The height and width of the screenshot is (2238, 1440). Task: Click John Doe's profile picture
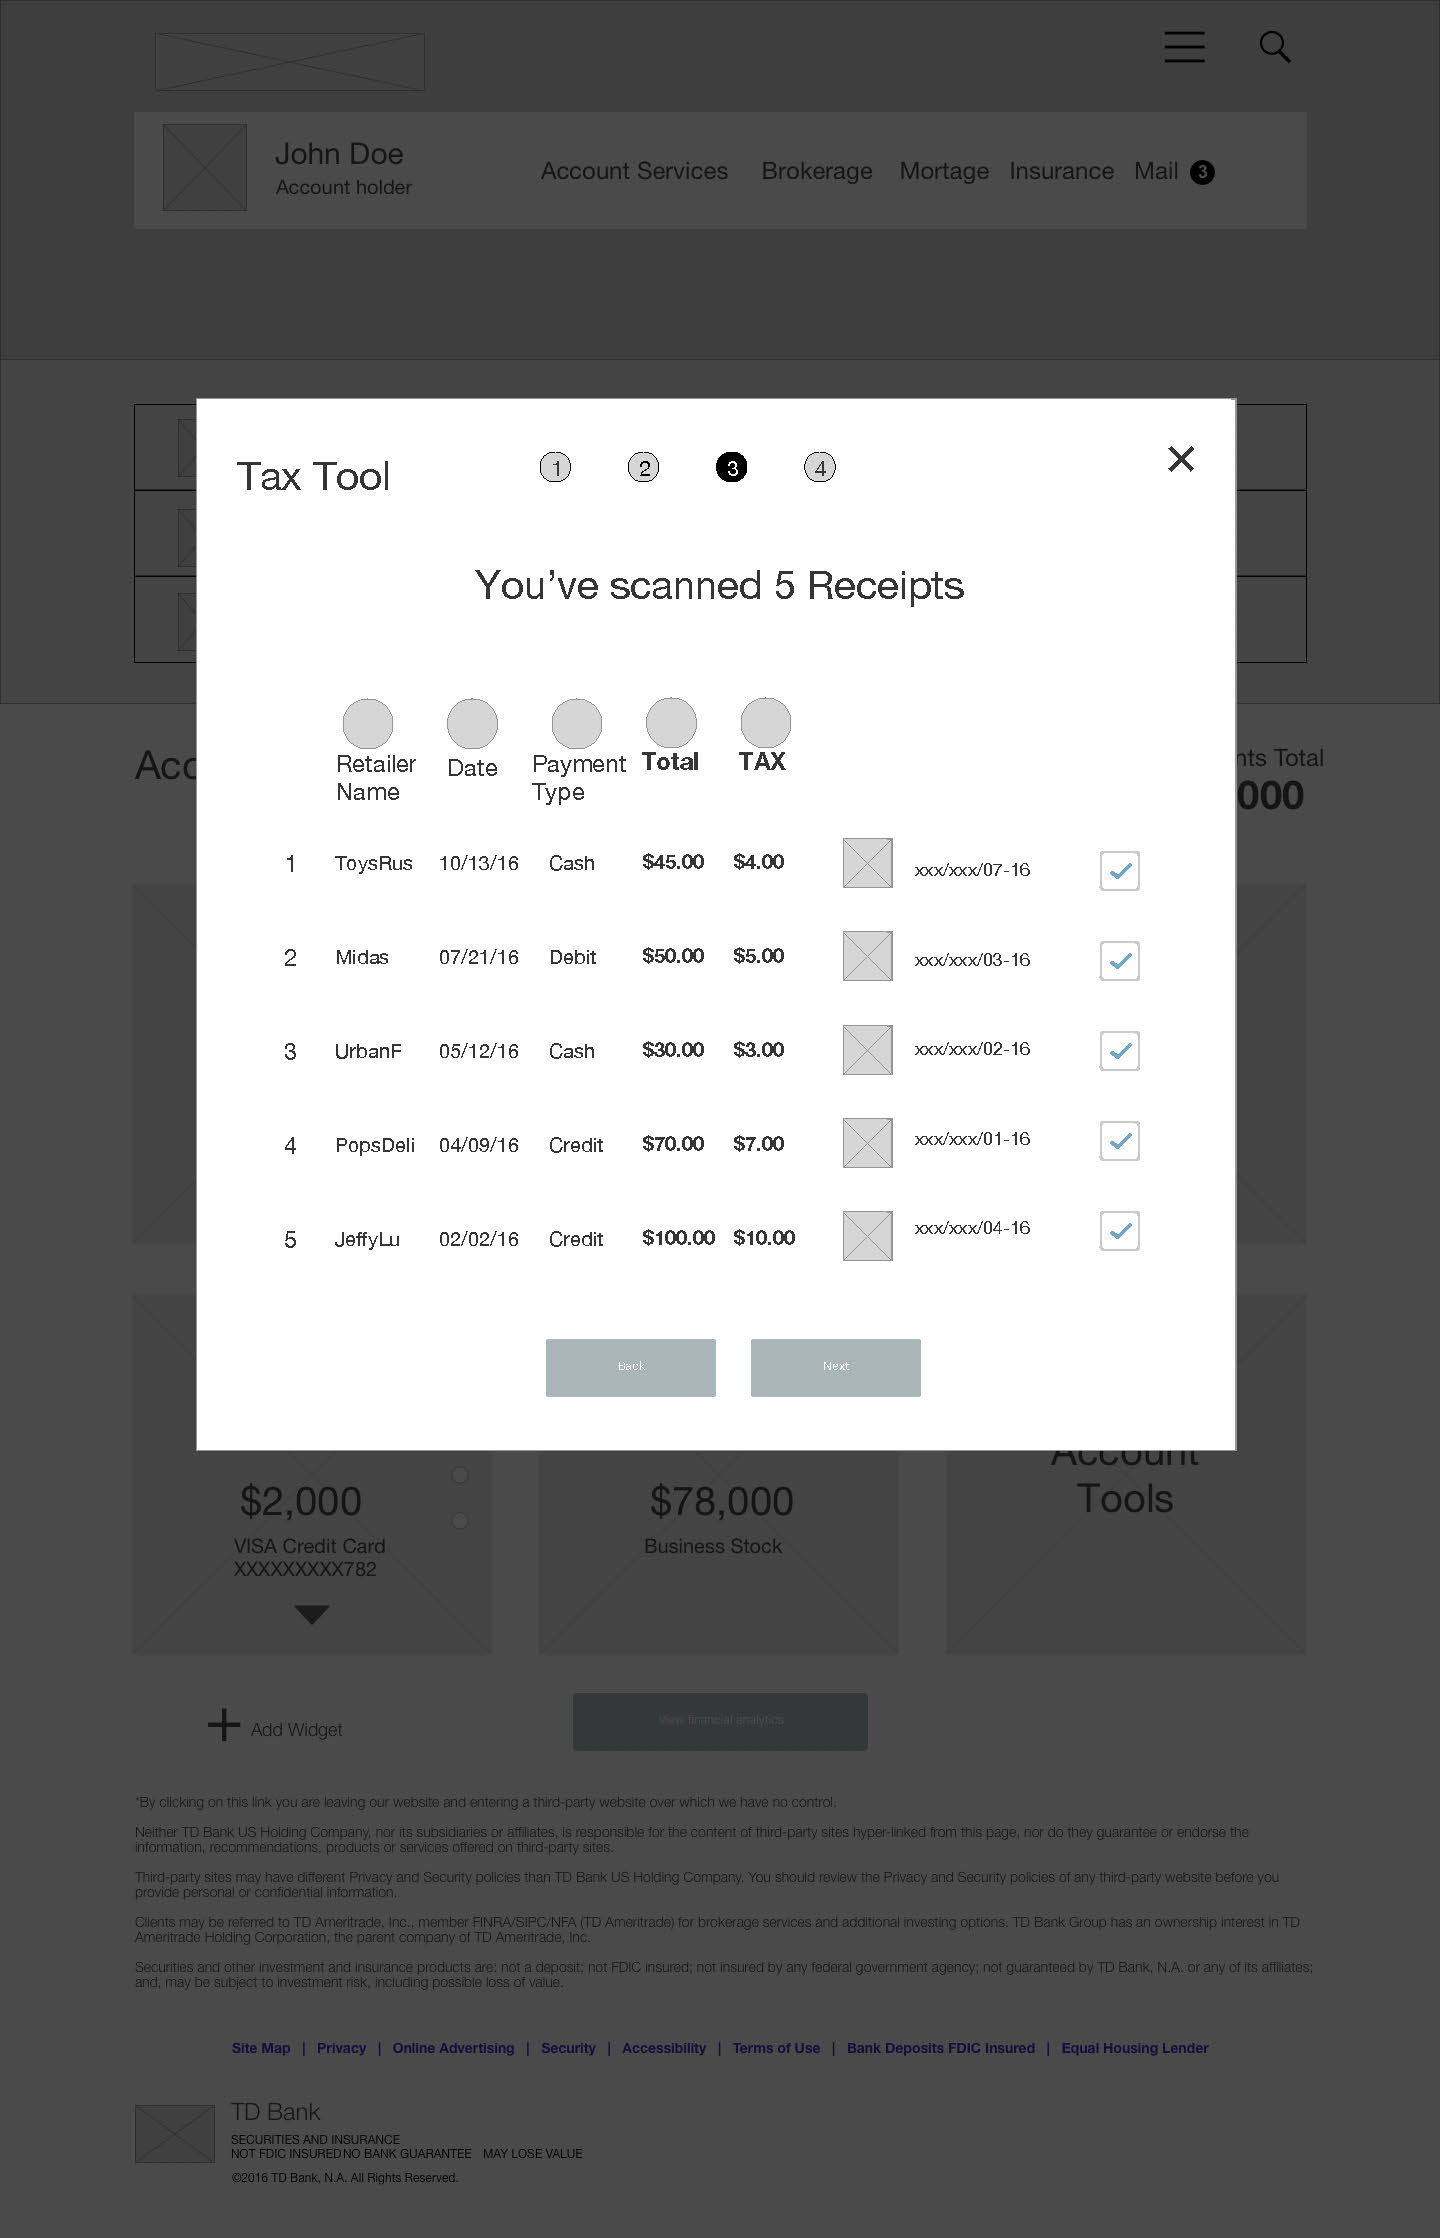tap(205, 167)
